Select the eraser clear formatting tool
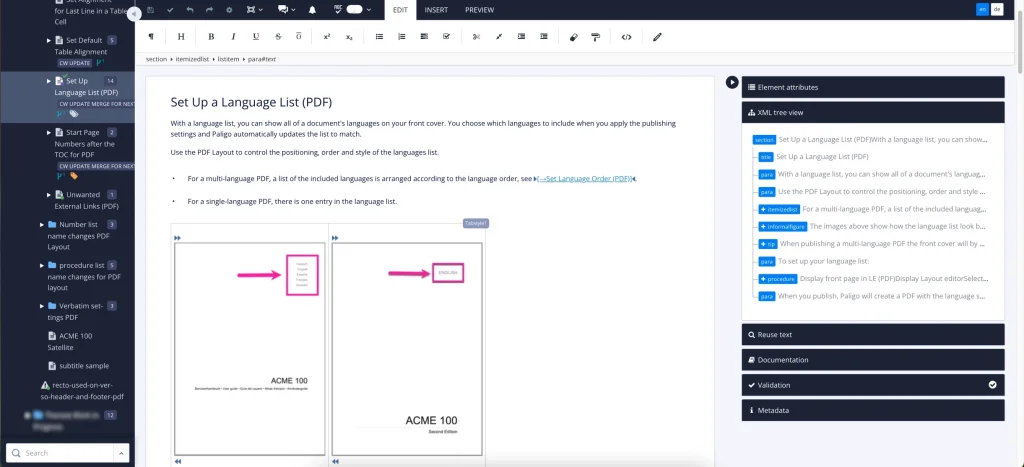This screenshot has width=1024, height=467. (x=573, y=36)
